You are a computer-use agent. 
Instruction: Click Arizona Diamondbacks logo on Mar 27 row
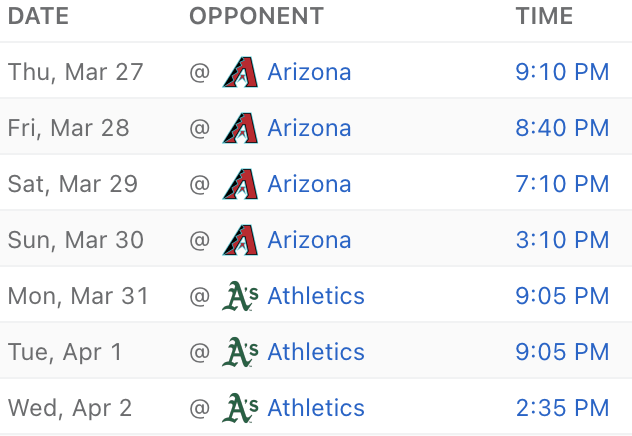240,72
